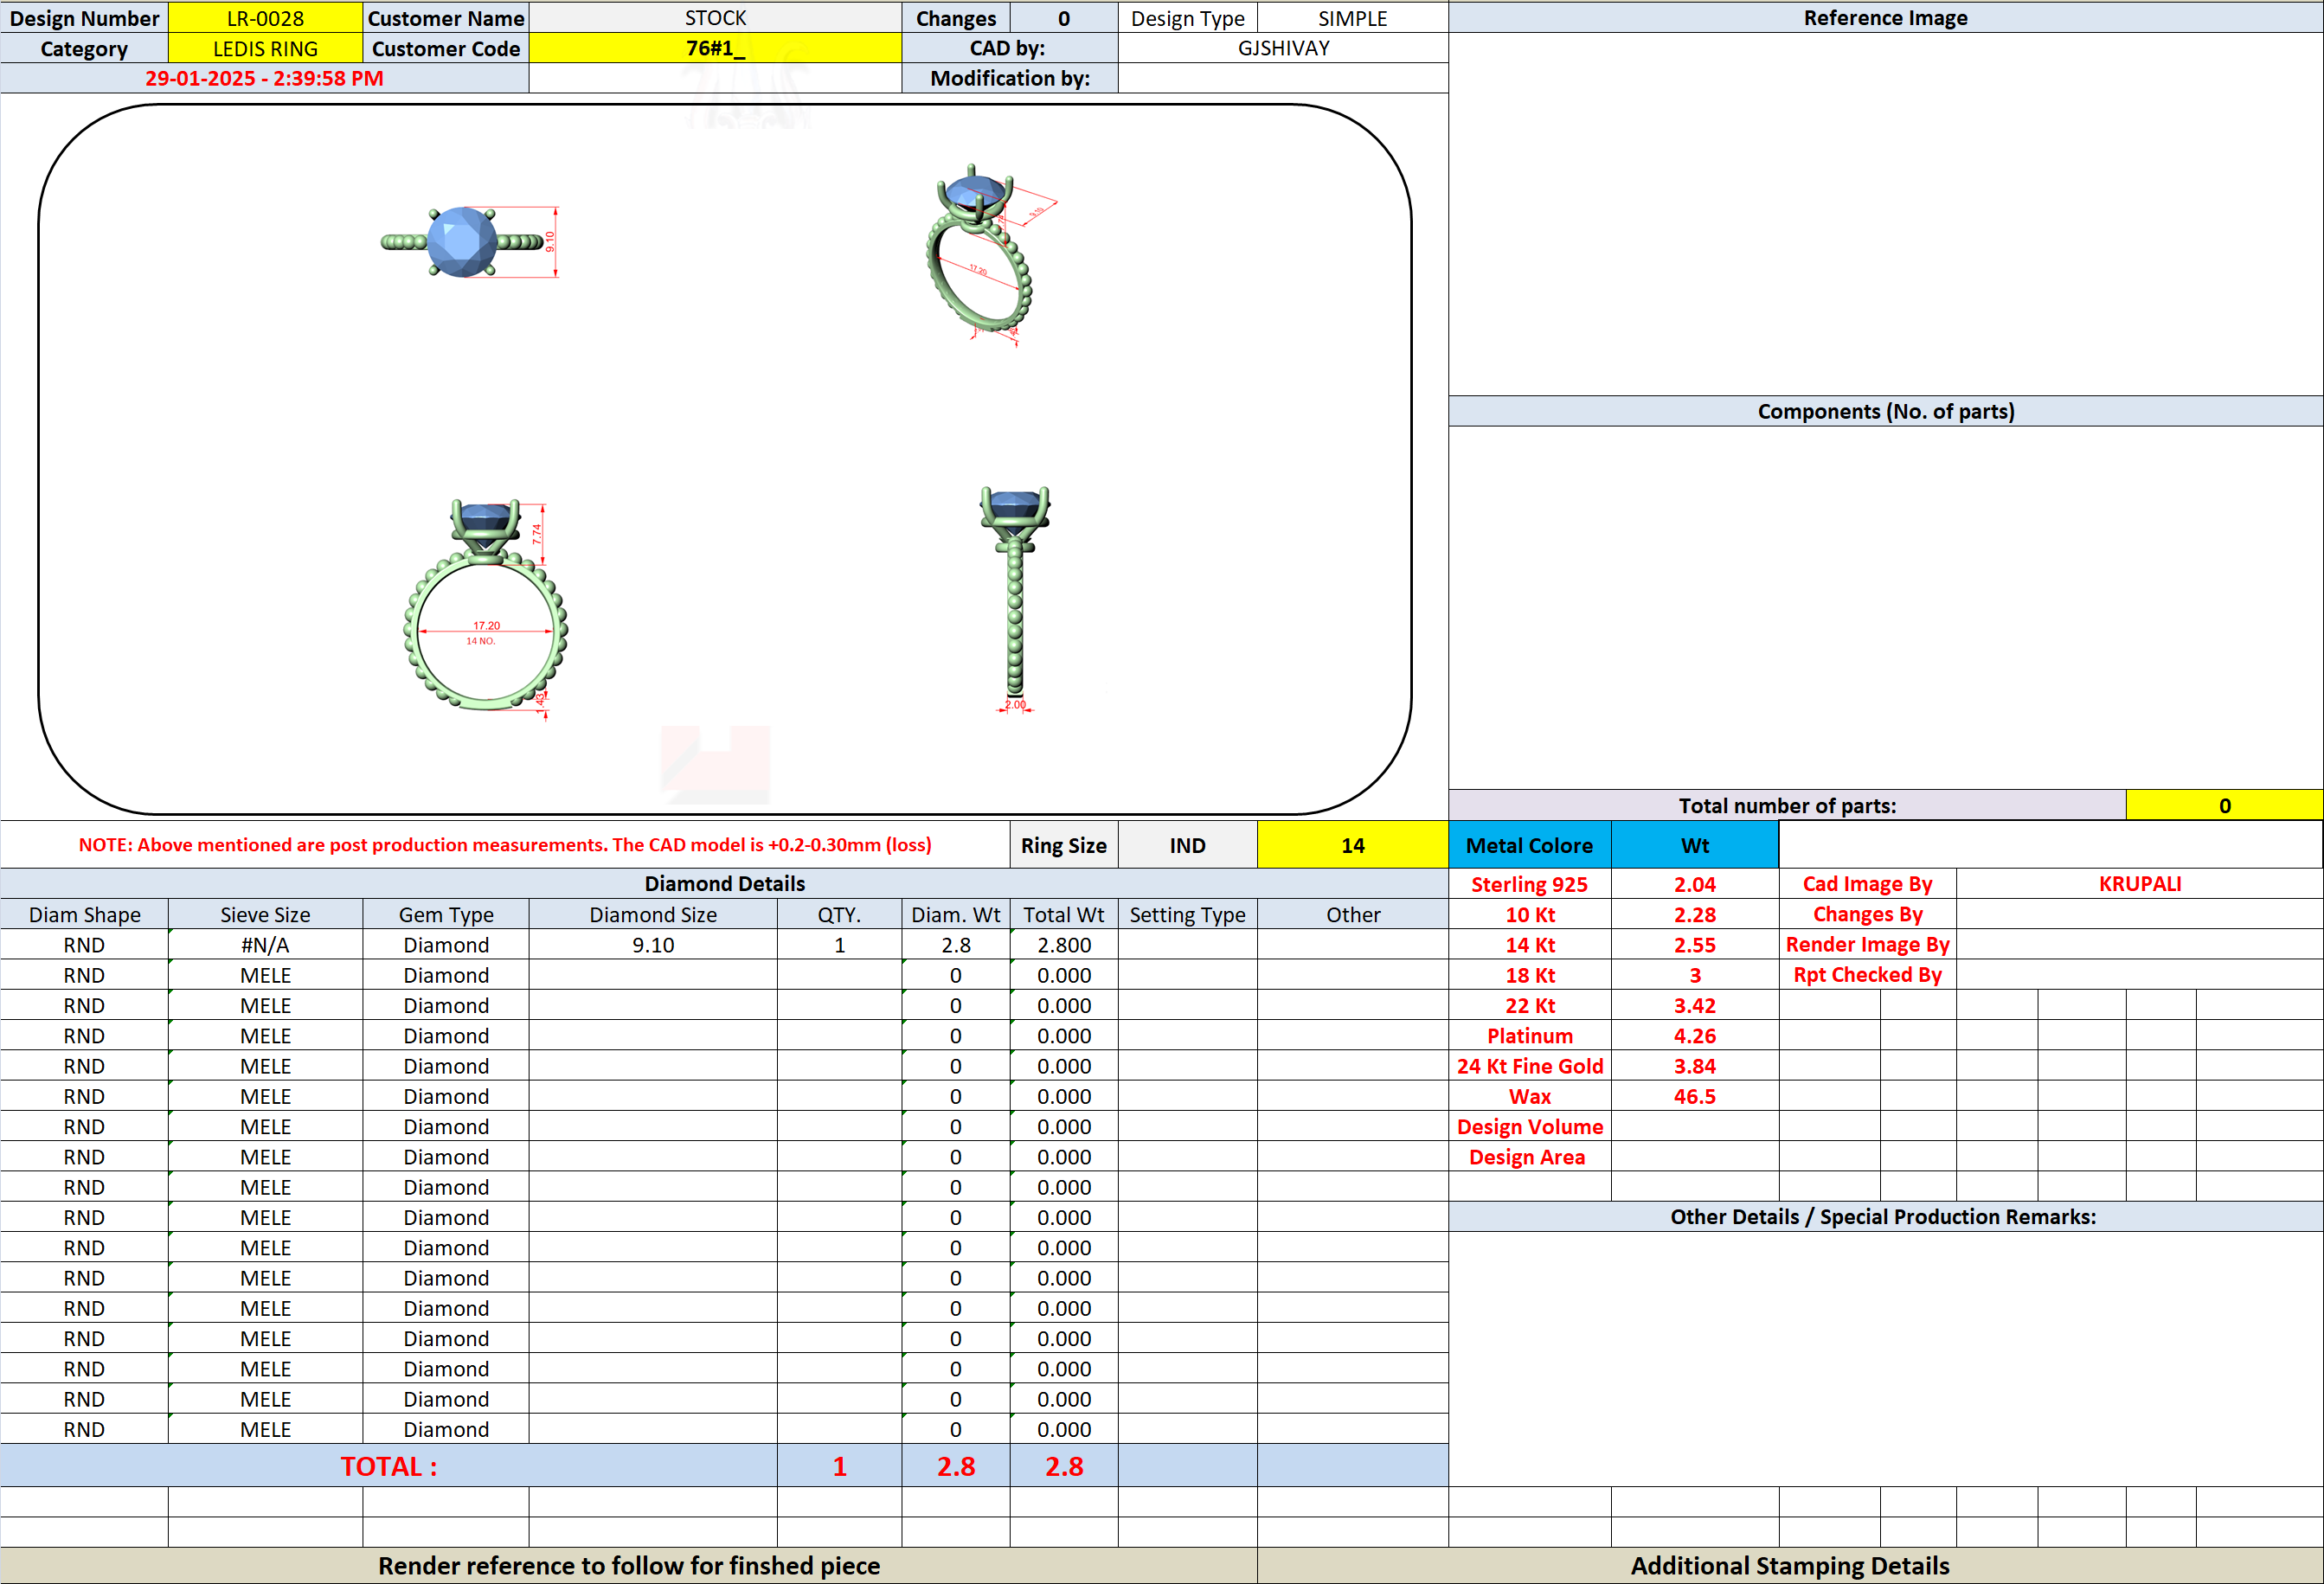Select the Other column header
Screen dimensions: 2324x1584
click(x=1352, y=914)
